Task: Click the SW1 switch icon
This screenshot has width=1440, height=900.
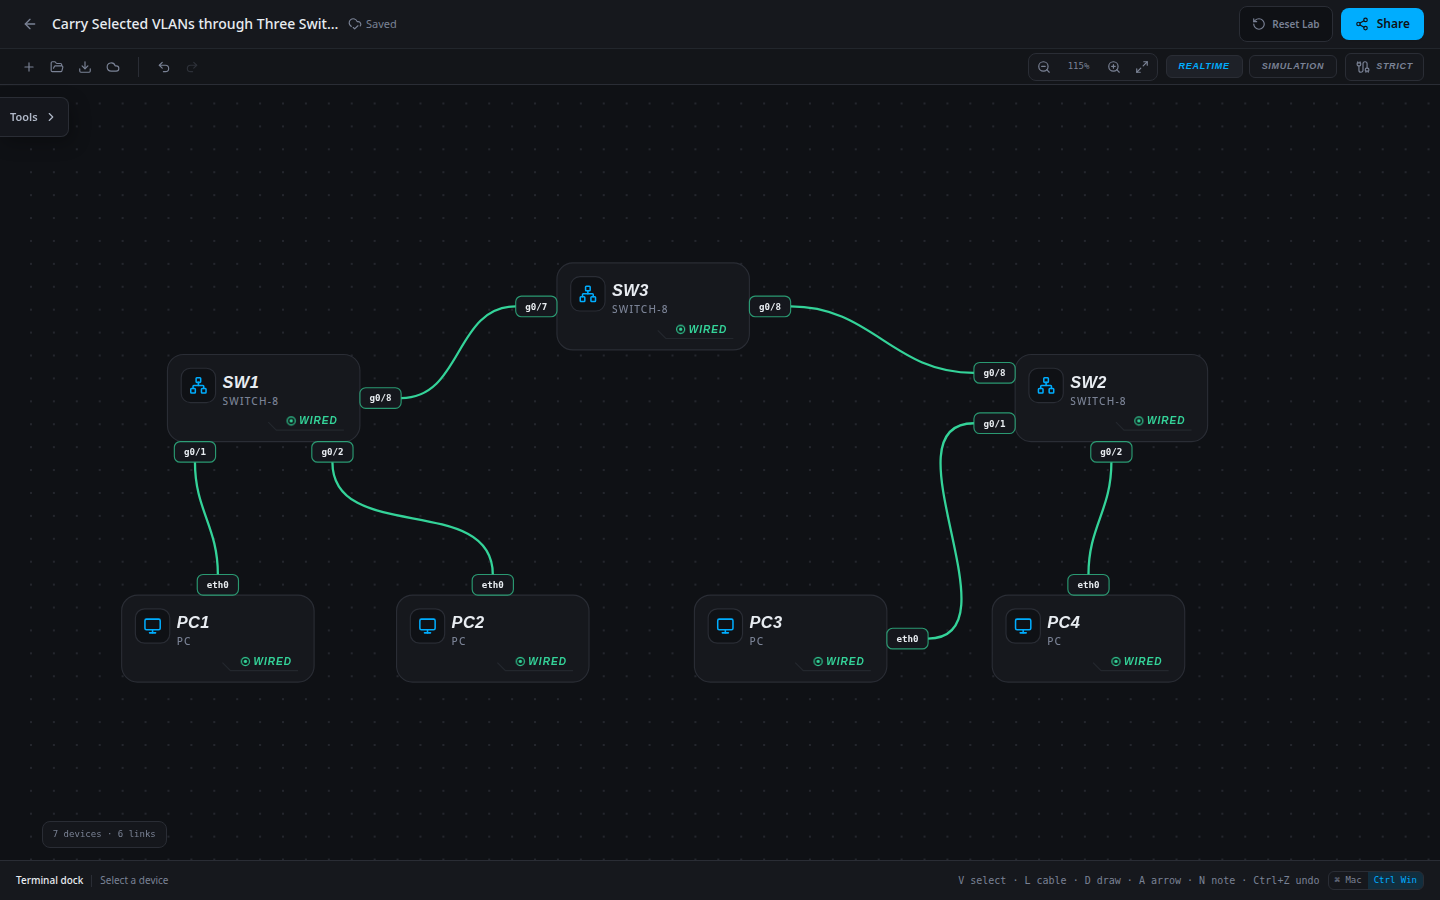Action: coord(198,386)
